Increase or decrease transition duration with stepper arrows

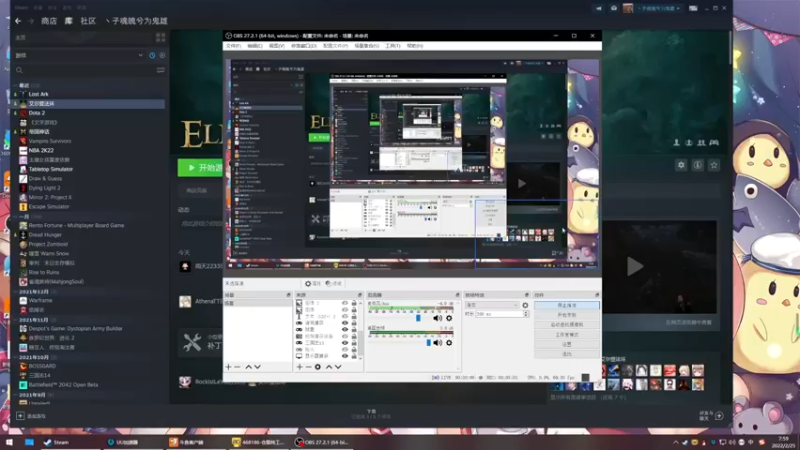coord(526,314)
